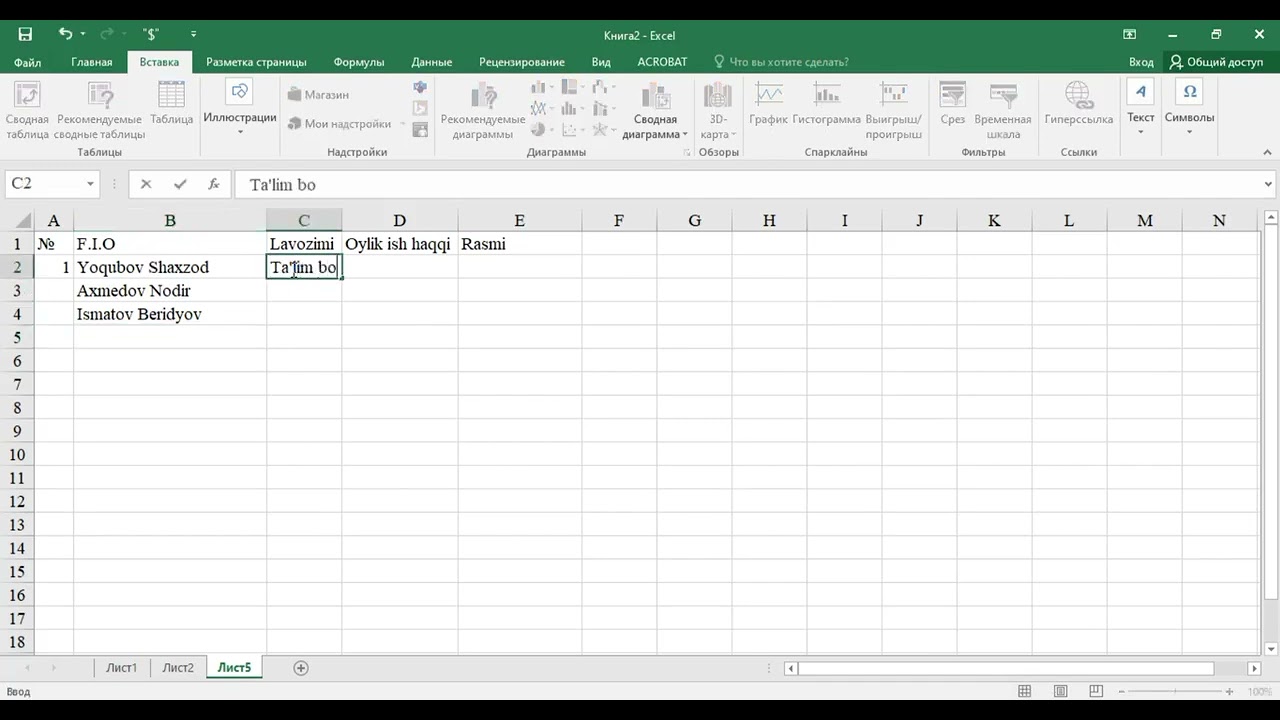Open Рекомендуемые диаграммы chart suggestions

(x=483, y=111)
